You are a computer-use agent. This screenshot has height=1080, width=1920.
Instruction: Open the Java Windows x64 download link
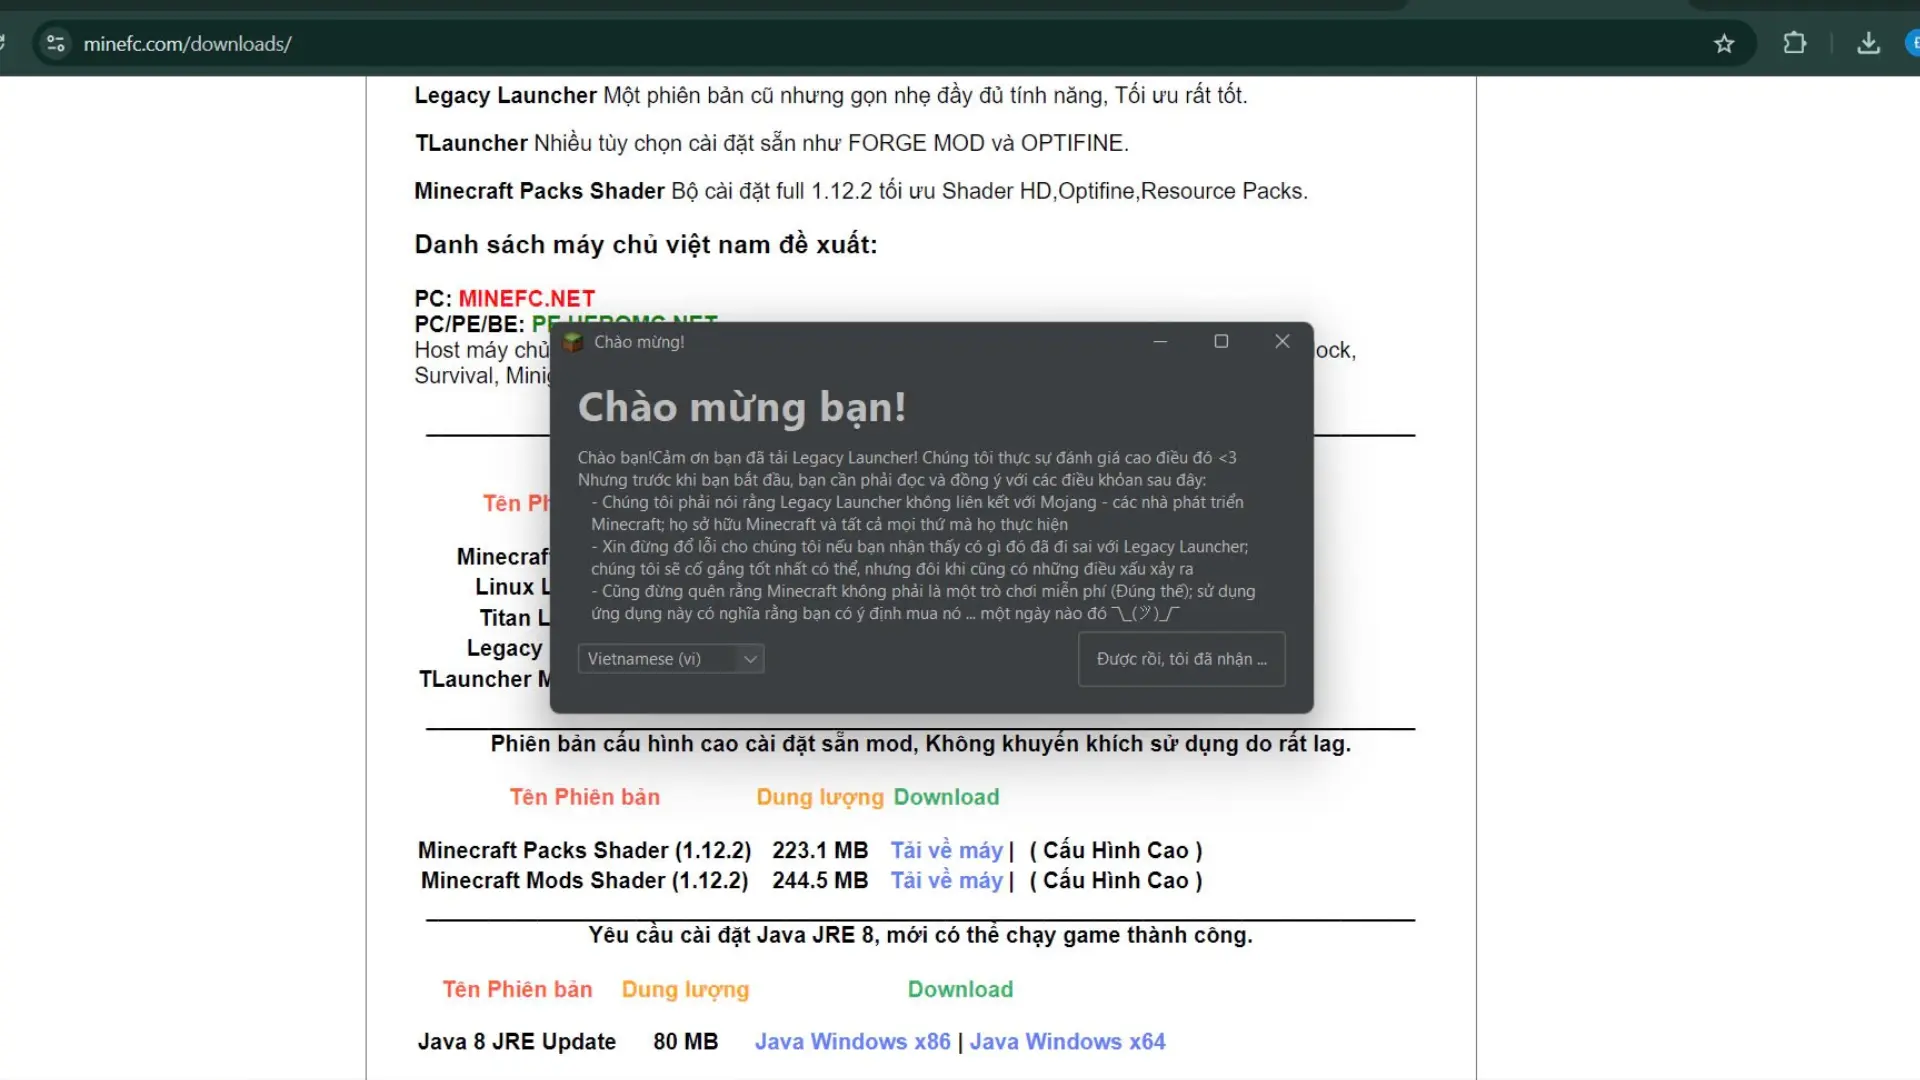[x=1067, y=1042]
